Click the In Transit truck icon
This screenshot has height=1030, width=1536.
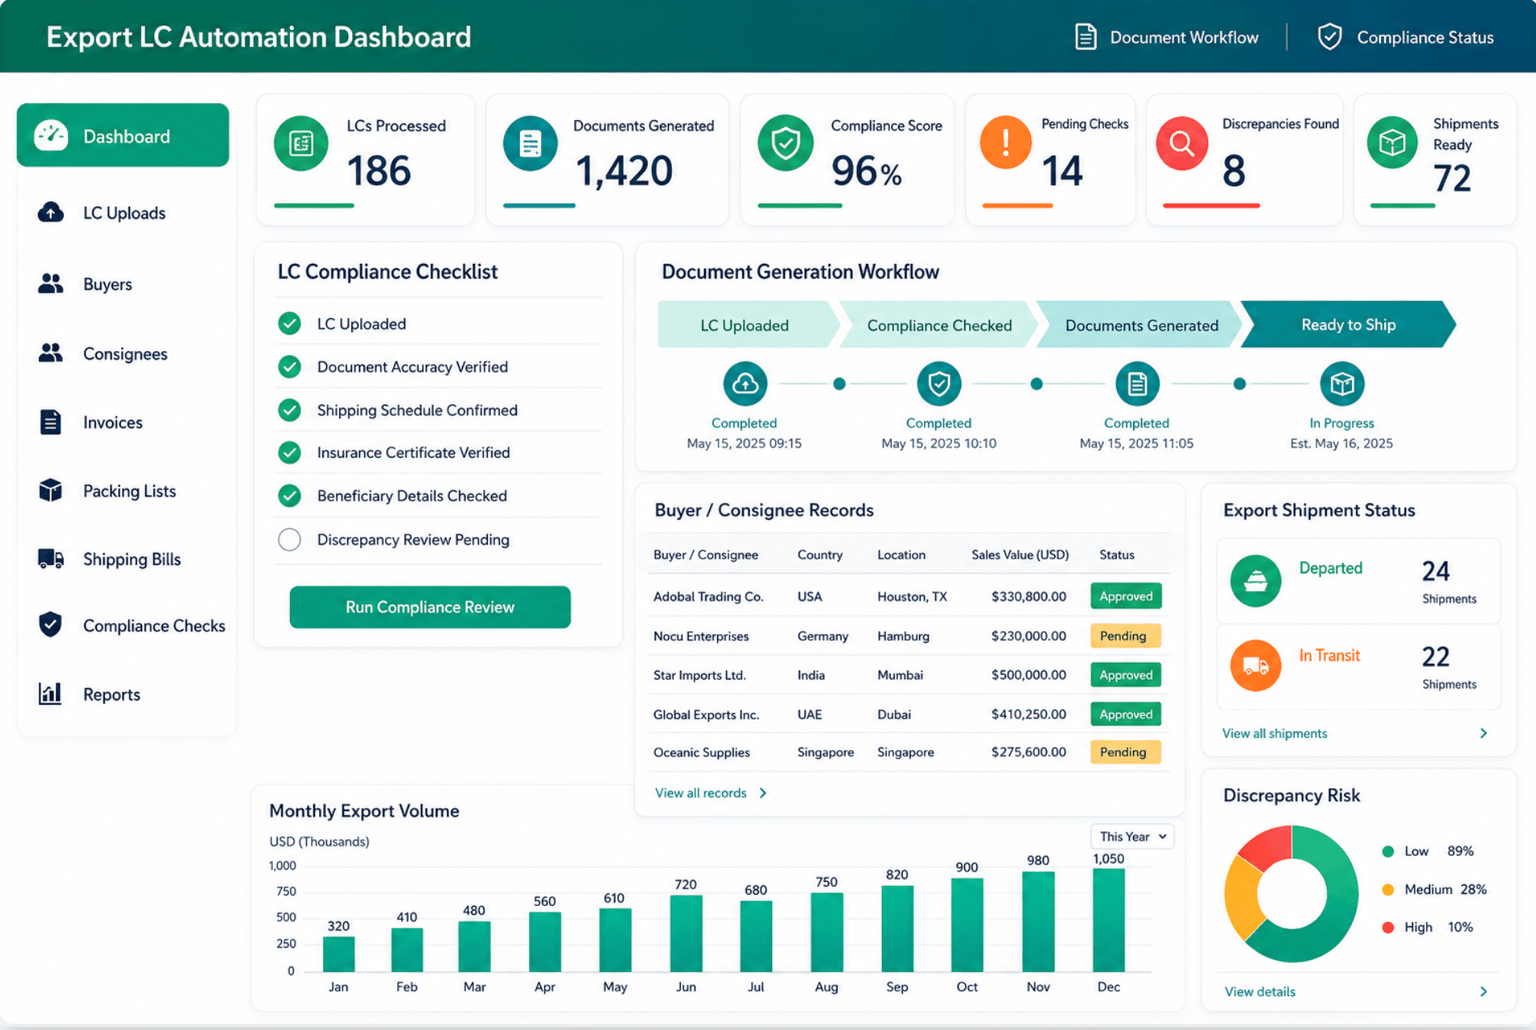pos(1256,665)
